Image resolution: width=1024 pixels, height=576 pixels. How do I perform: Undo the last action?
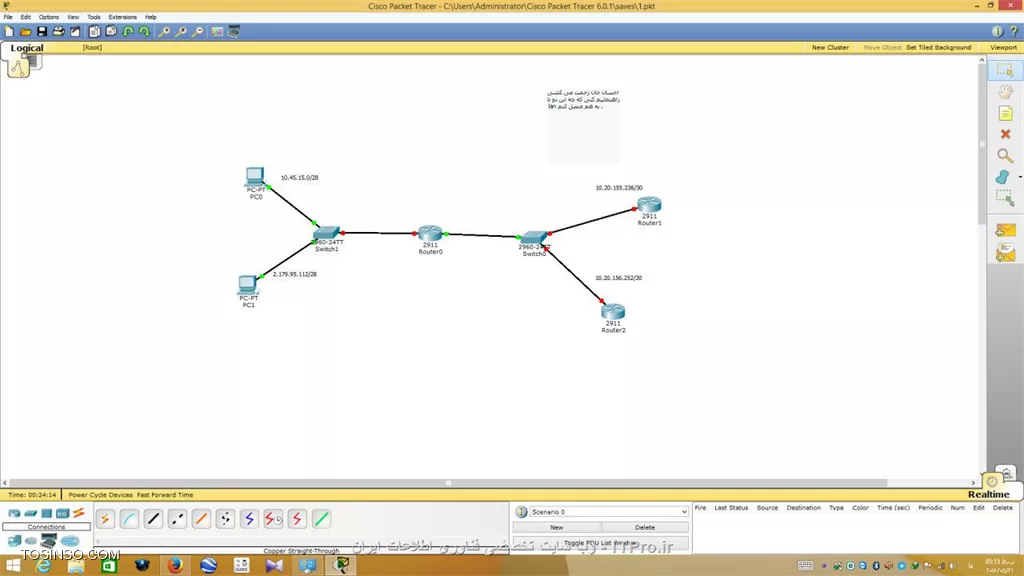click(x=128, y=31)
